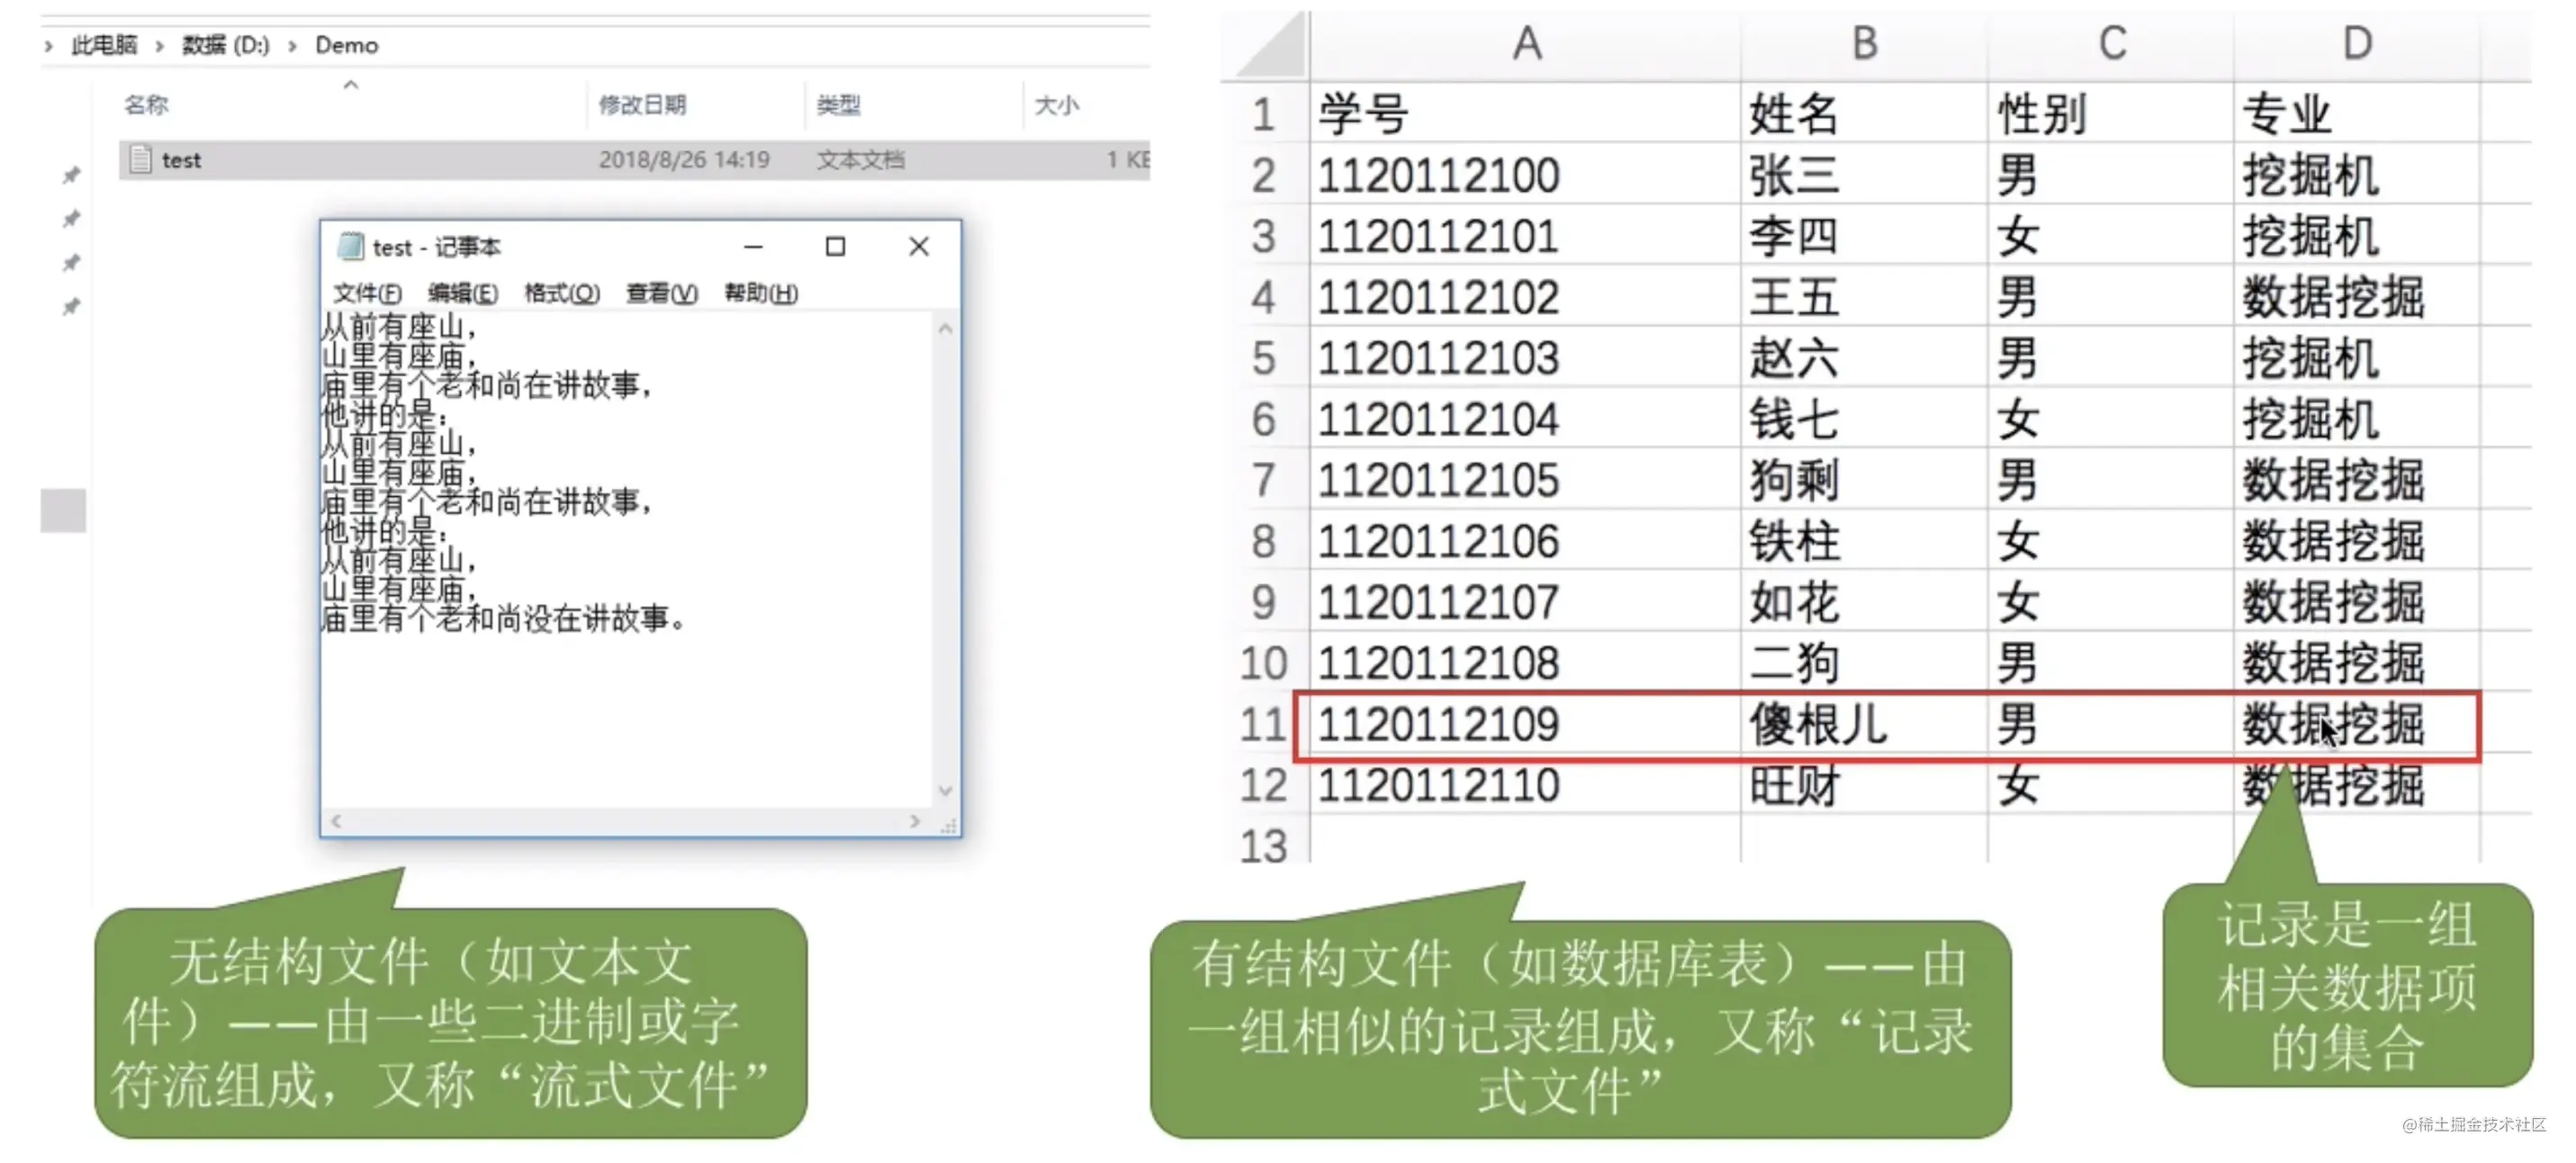The height and width of the screenshot is (1163, 2576).
Task: Click Notepad vertical scrollbar down arrow
Action: 946,790
